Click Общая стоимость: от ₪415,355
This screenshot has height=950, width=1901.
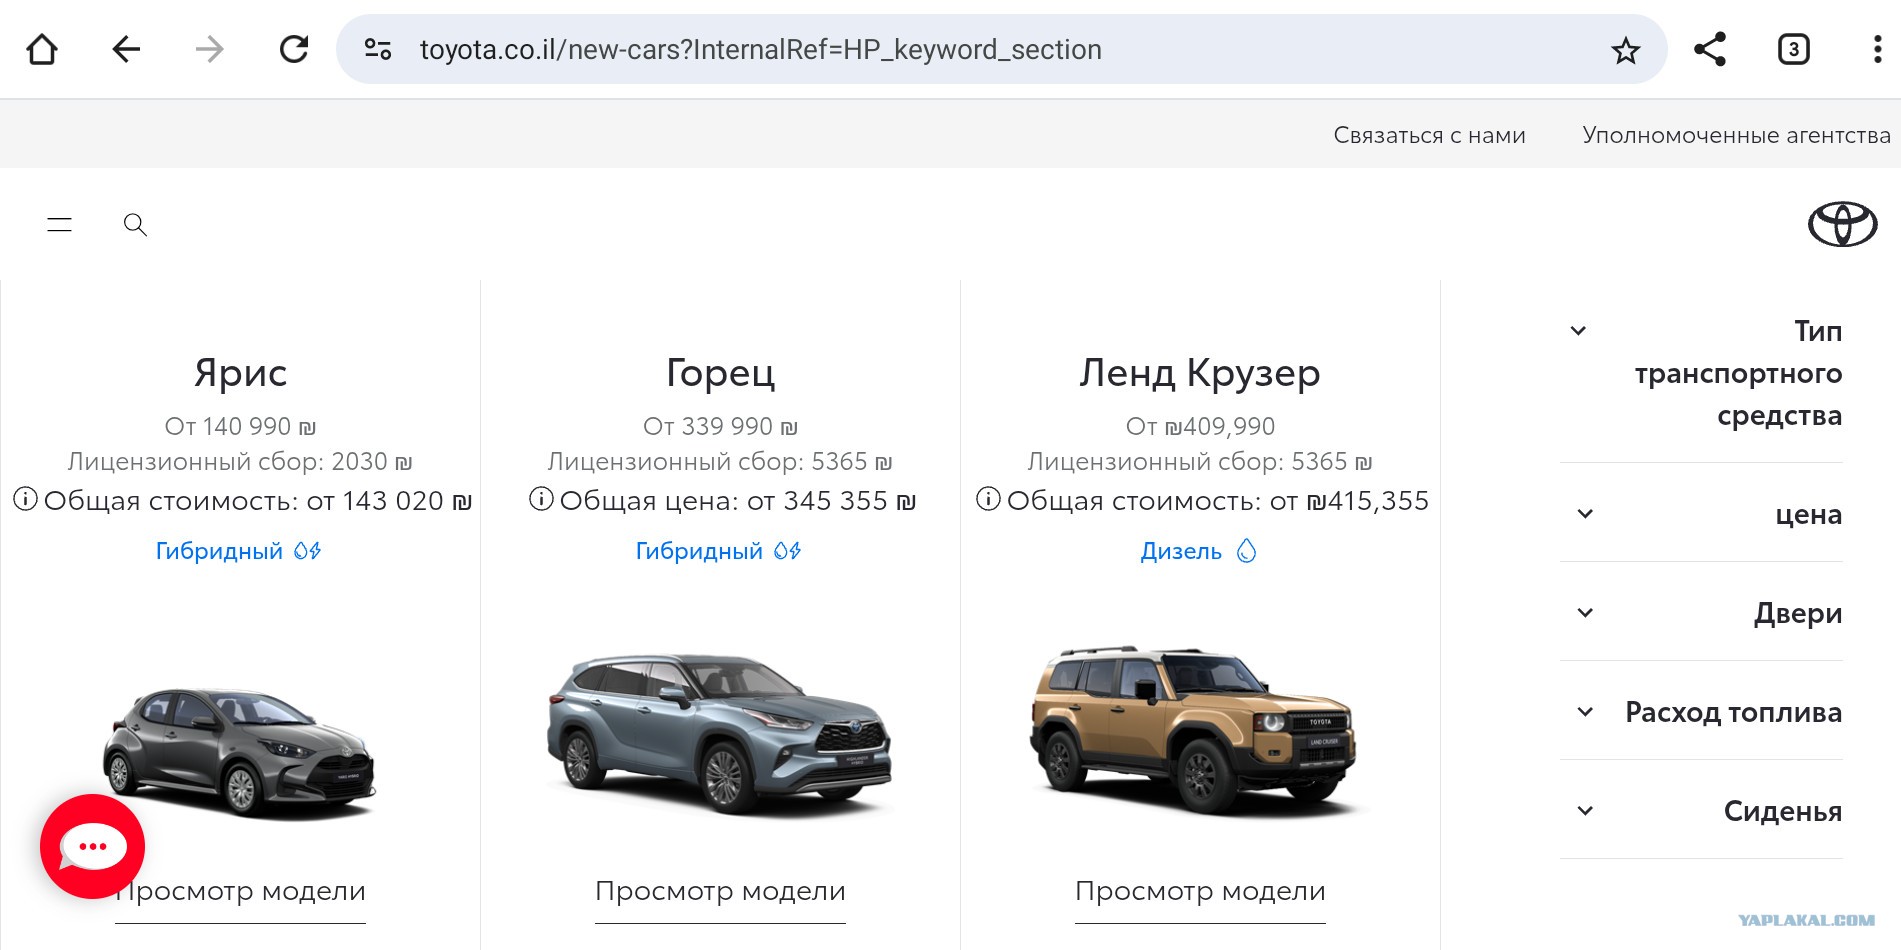click(x=1218, y=500)
